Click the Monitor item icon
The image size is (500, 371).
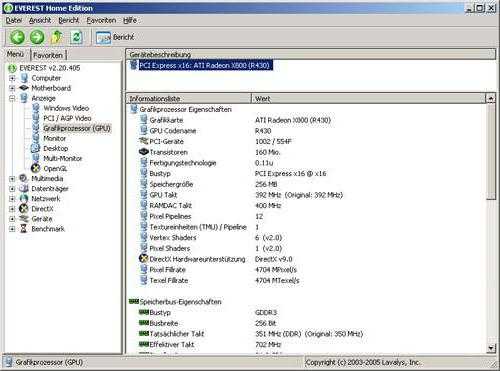[x=36, y=138]
